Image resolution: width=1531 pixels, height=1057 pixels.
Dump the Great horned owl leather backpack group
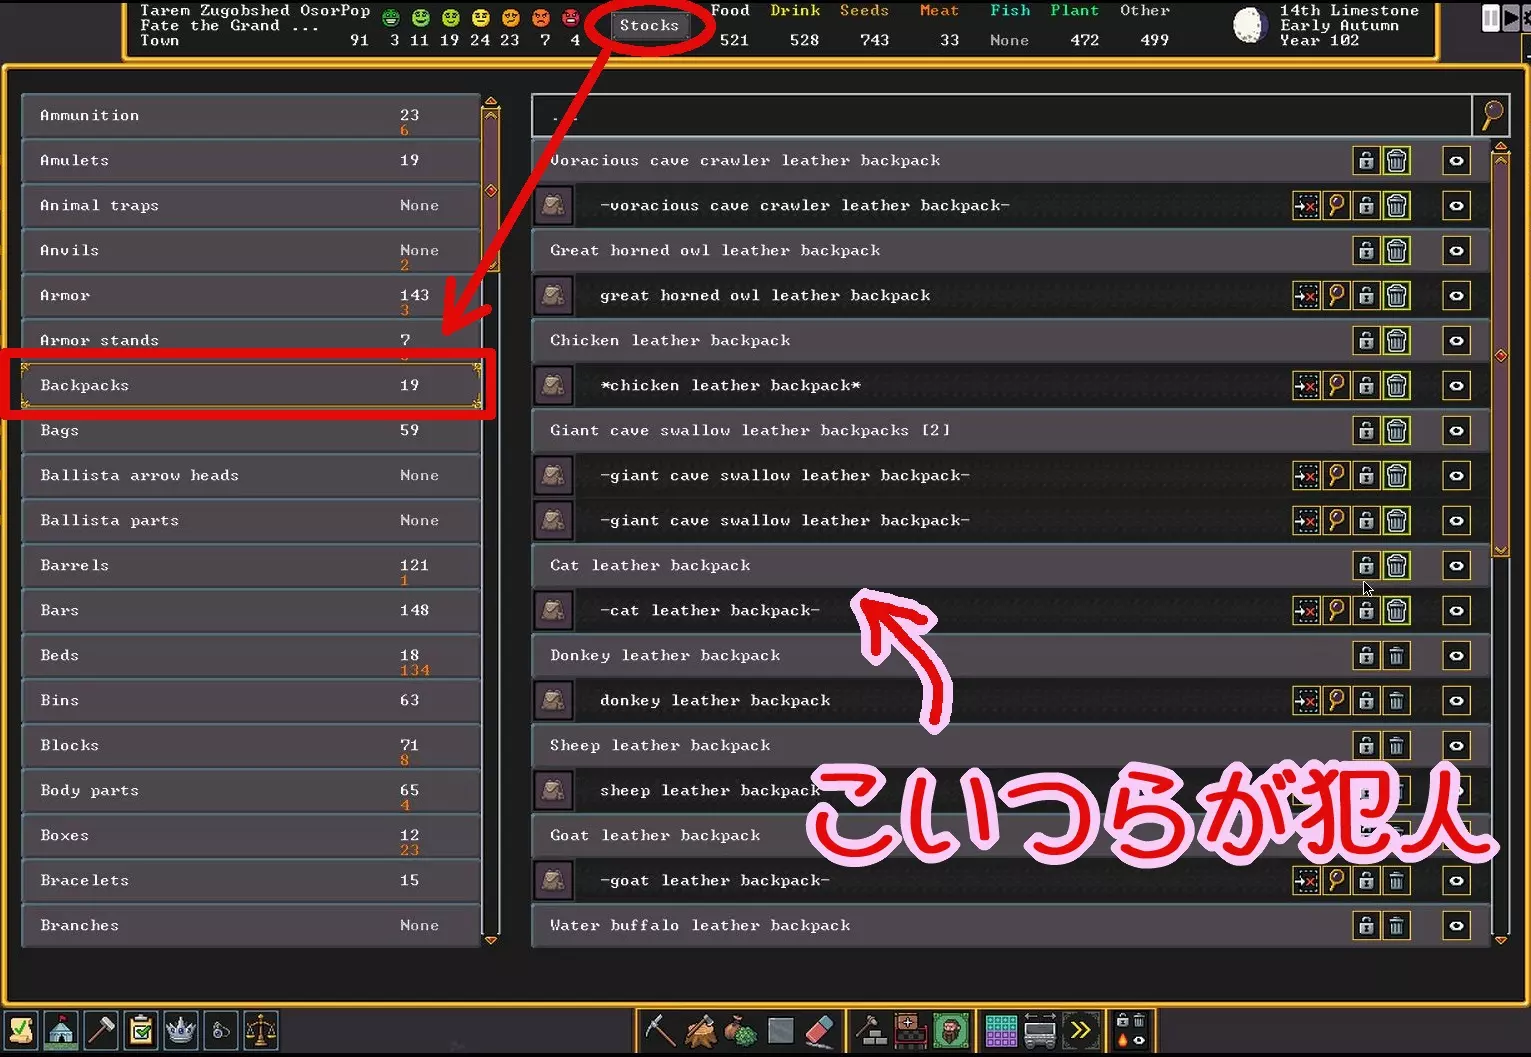[x=1396, y=251]
